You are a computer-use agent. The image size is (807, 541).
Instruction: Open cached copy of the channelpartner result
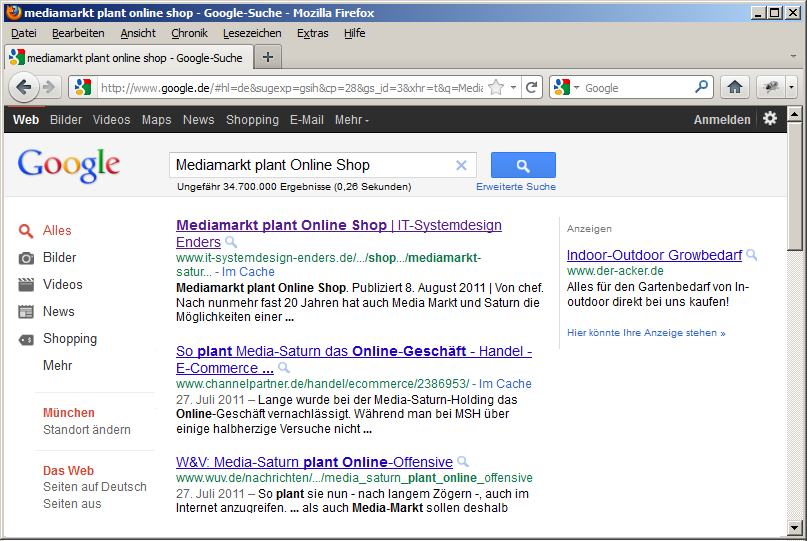(x=505, y=383)
